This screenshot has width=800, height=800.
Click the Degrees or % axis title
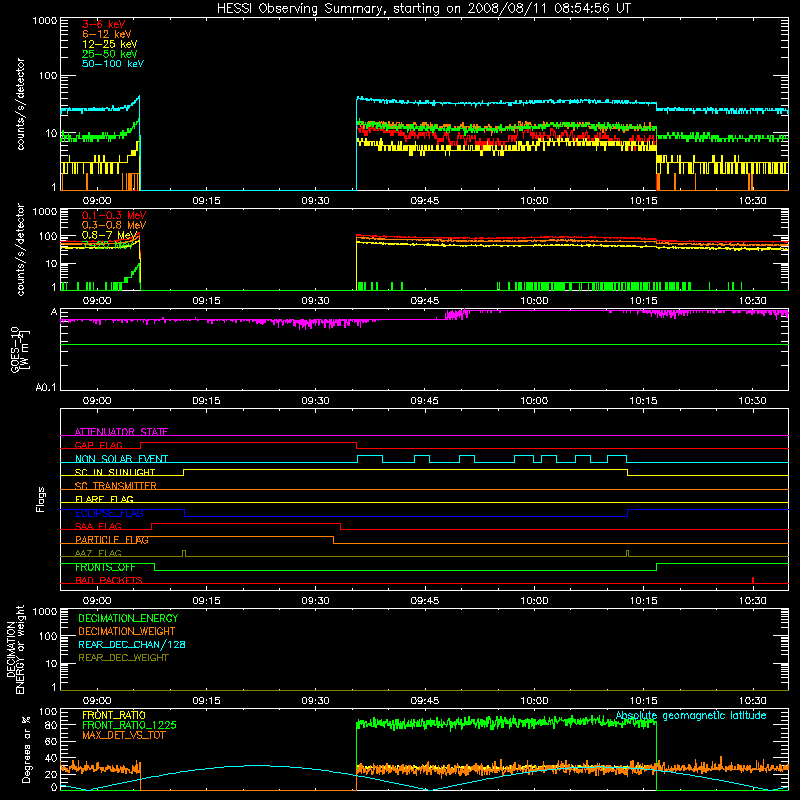pos(26,749)
